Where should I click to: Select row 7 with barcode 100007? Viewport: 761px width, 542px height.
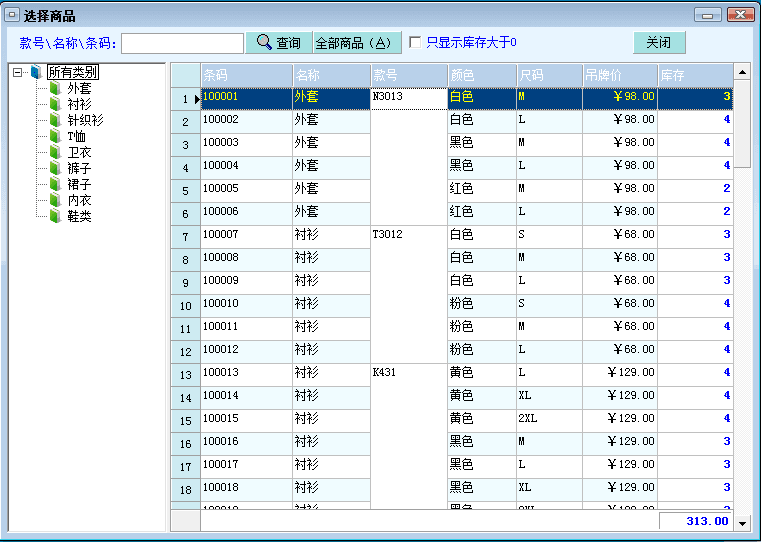click(245, 235)
